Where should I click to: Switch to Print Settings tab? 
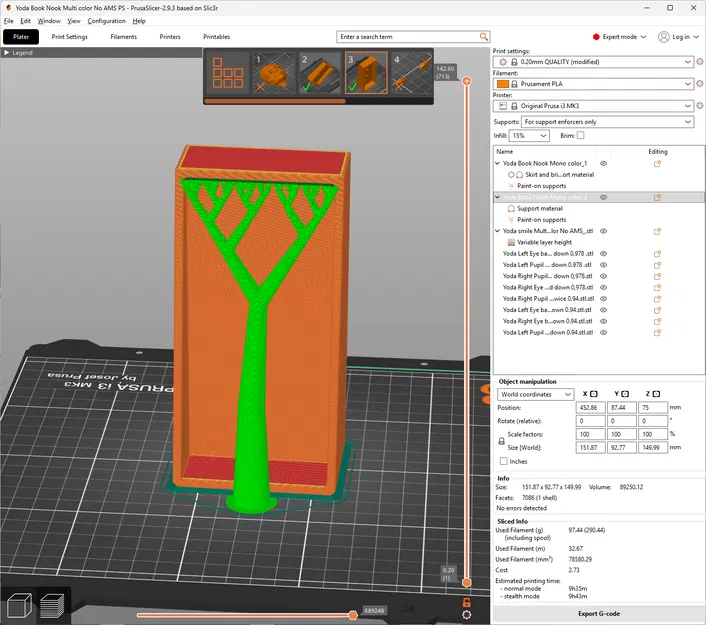point(69,36)
